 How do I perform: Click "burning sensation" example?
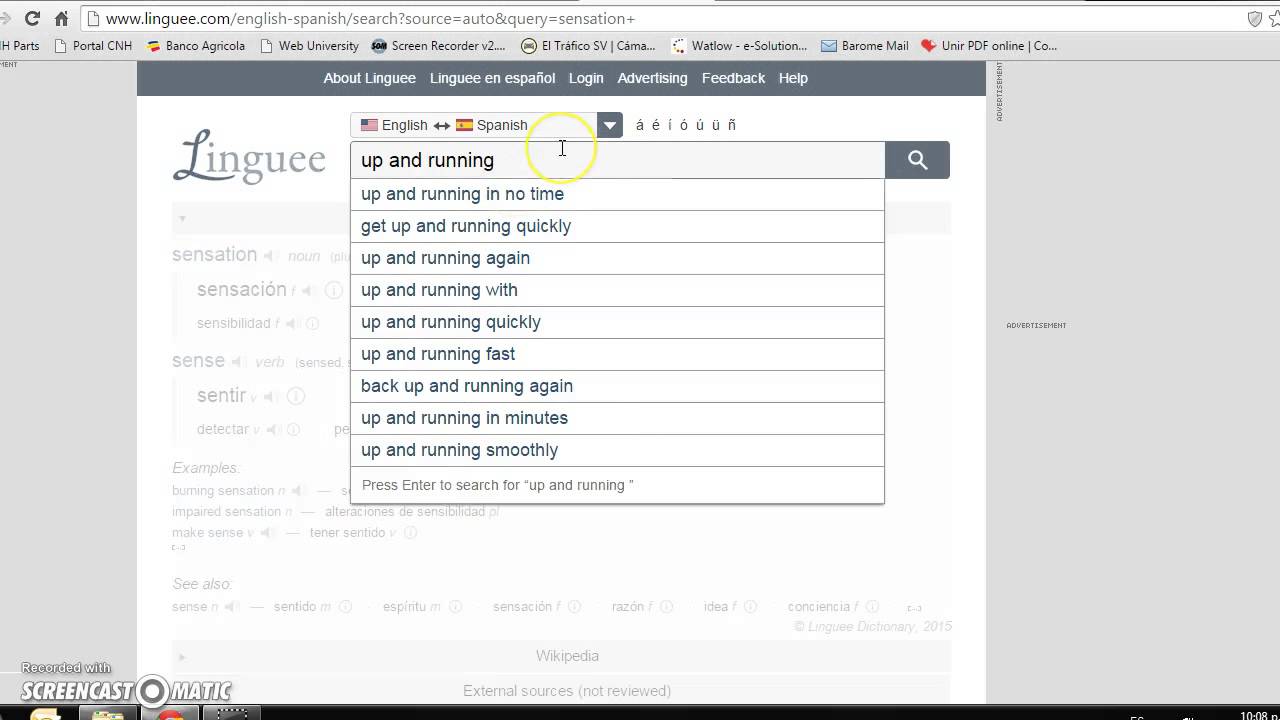pyautogui.click(x=223, y=491)
